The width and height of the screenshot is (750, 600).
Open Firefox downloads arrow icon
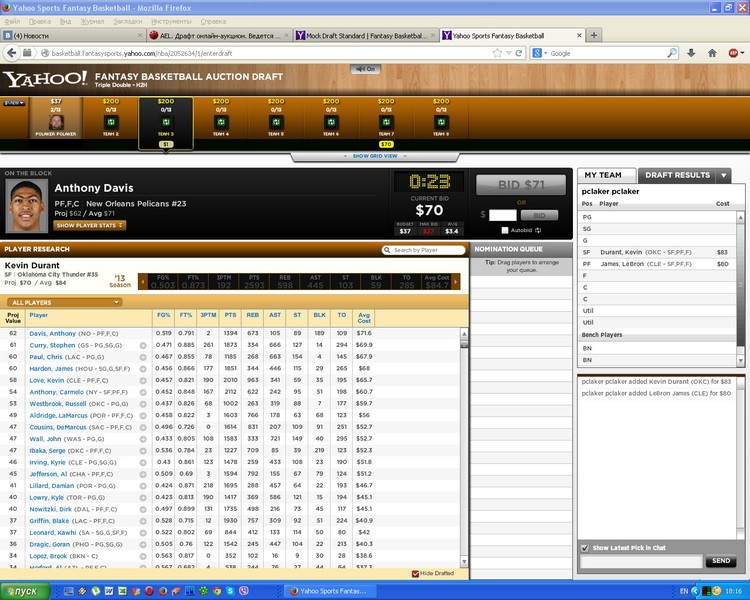pyautogui.click(x=691, y=53)
